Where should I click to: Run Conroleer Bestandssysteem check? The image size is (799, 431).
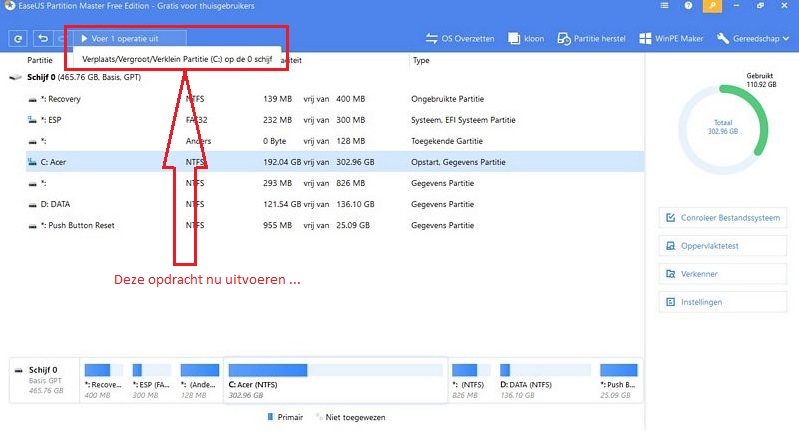[723, 218]
